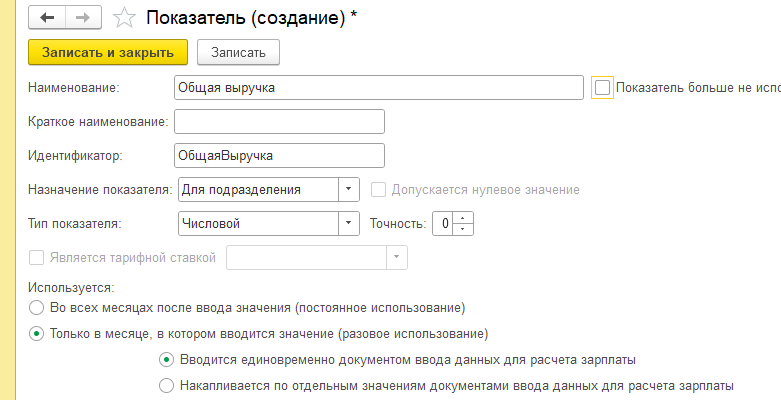Go forward using the right arrow

point(83,18)
